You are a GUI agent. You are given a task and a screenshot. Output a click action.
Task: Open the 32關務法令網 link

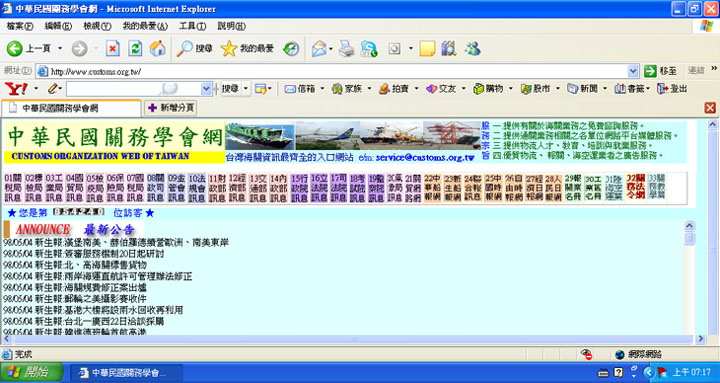[636, 186]
